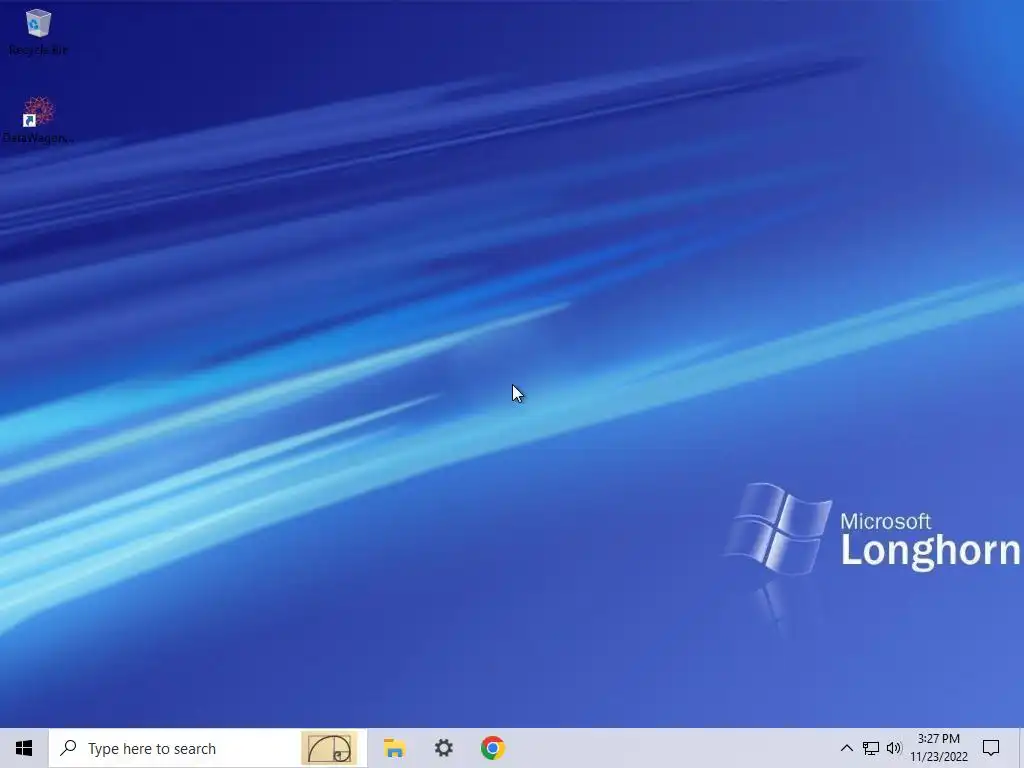Open Settings gear on the taskbar

coord(443,748)
